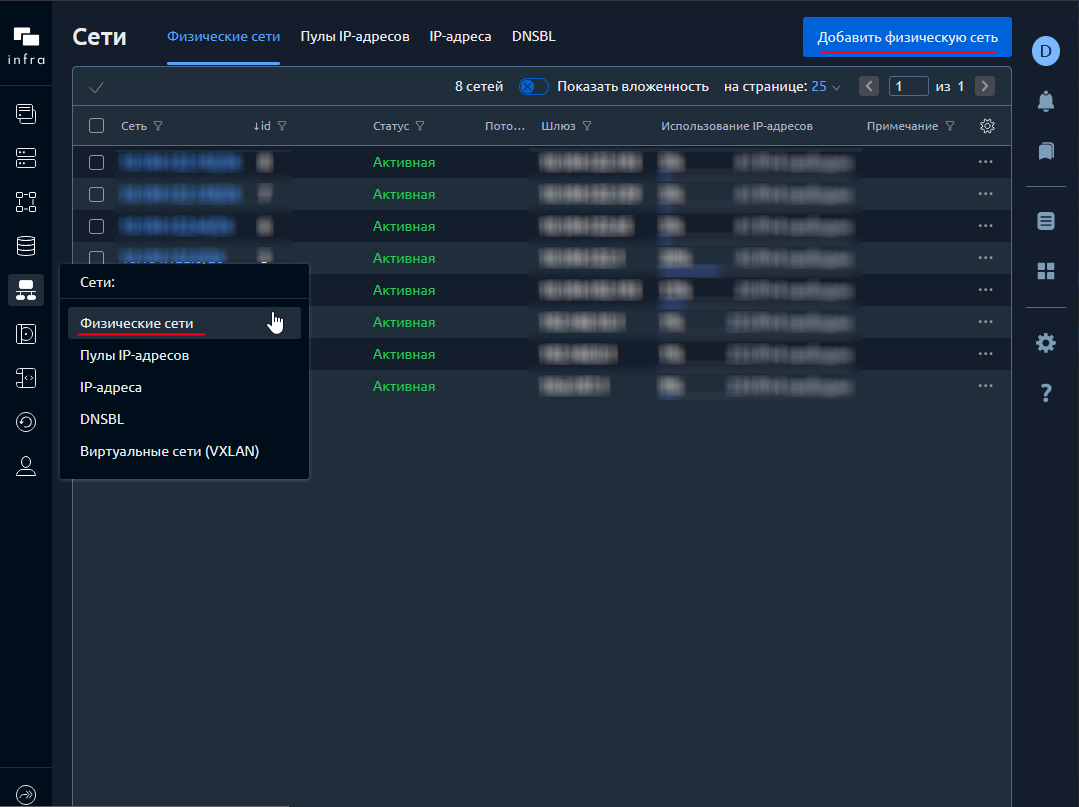This screenshot has height=807, width=1079.
Task: Open the storage database sidebar icon
Action: coord(26,246)
